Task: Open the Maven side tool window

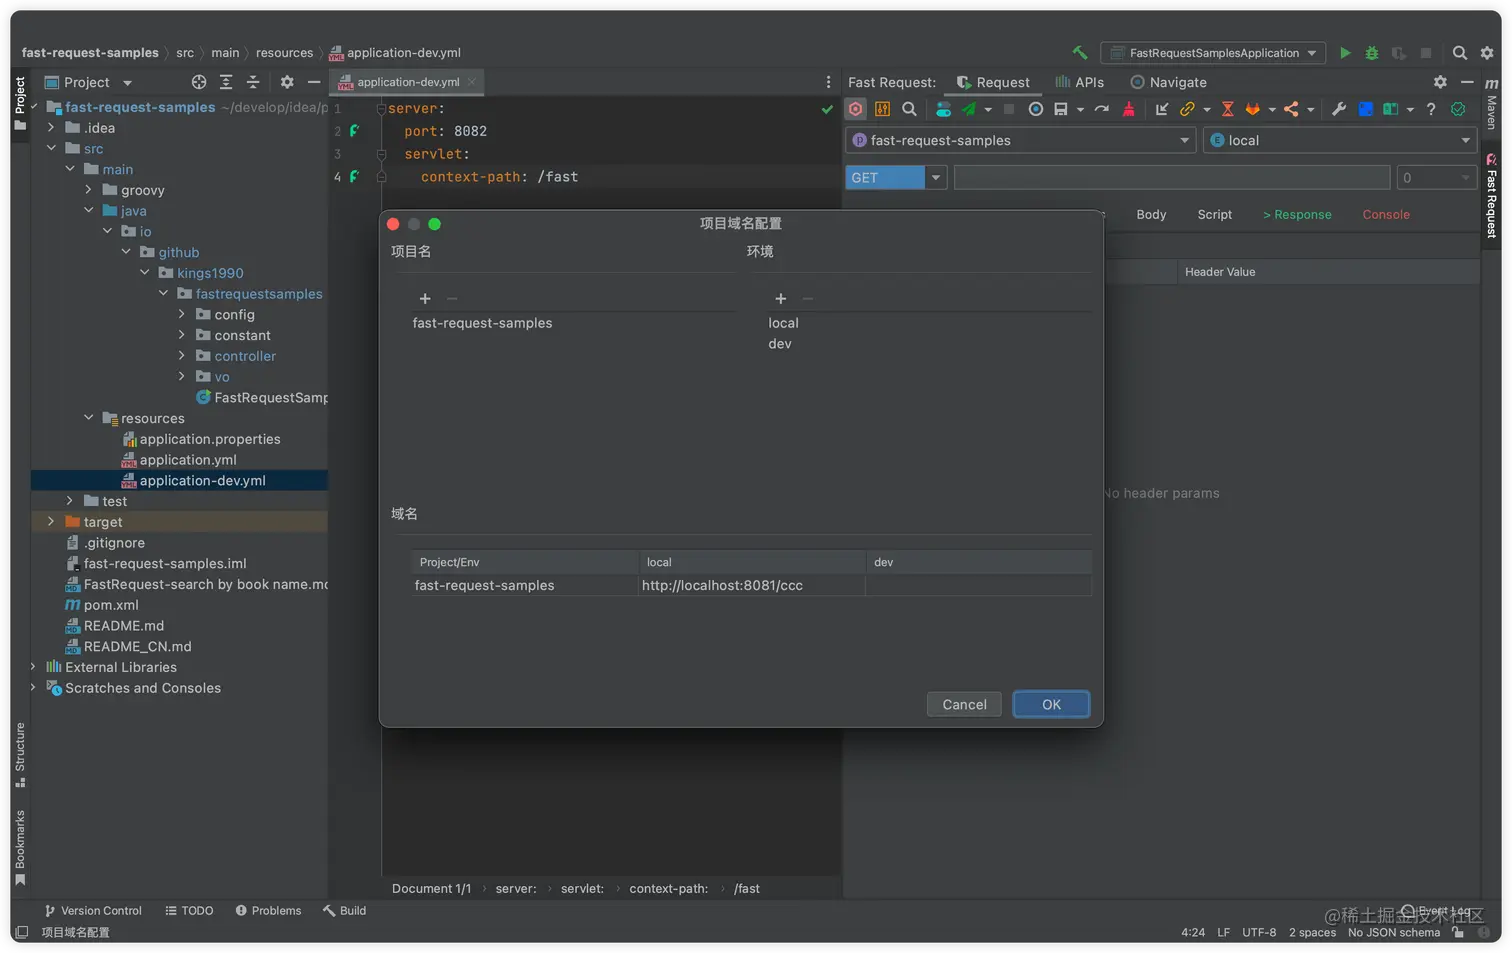Action: pos(1491,104)
